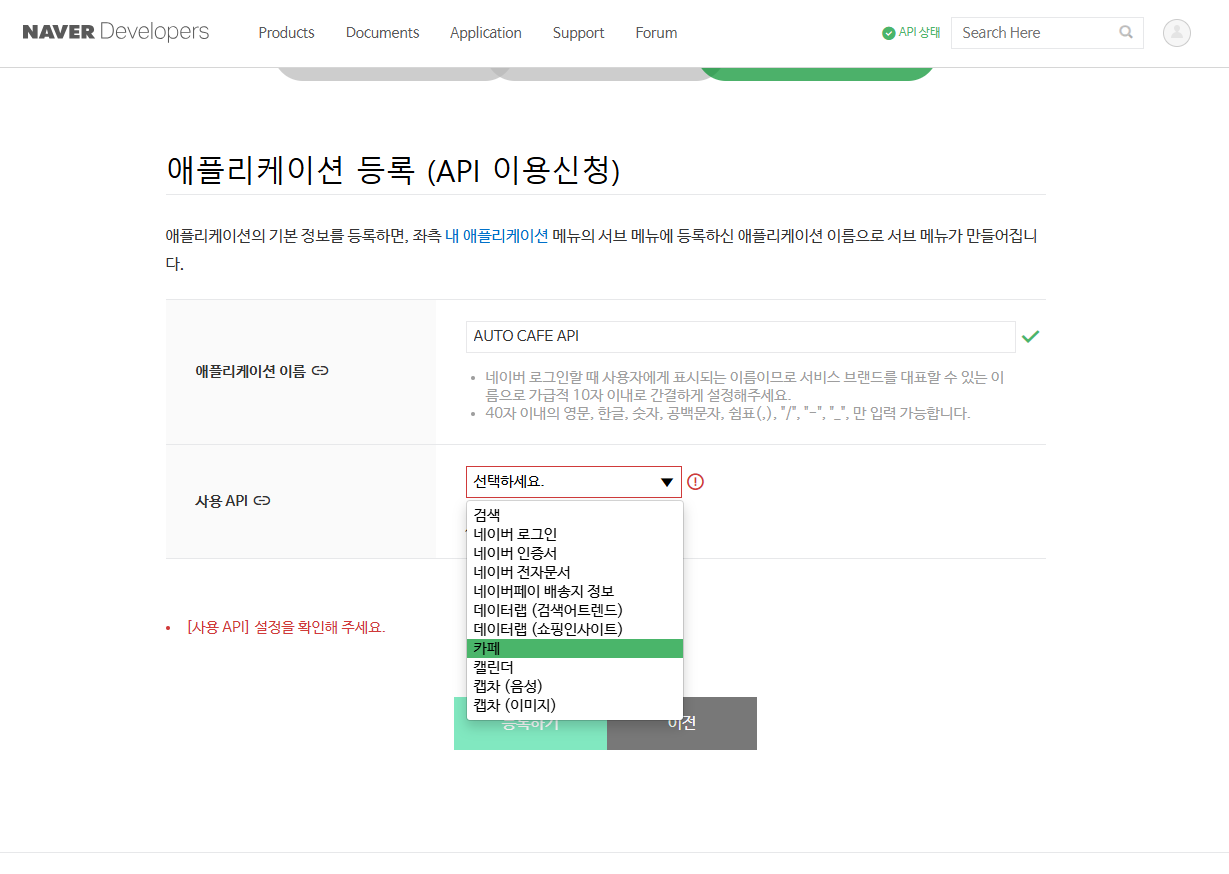Click the NAVER Developers logo
The width and height of the screenshot is (1229, 874).
(116, 32)
